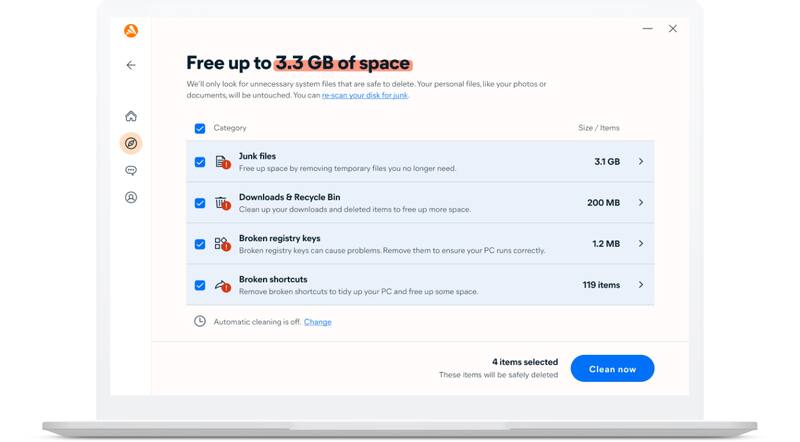Uncheck the Broken shortcuts checkbox

[200, 285]
